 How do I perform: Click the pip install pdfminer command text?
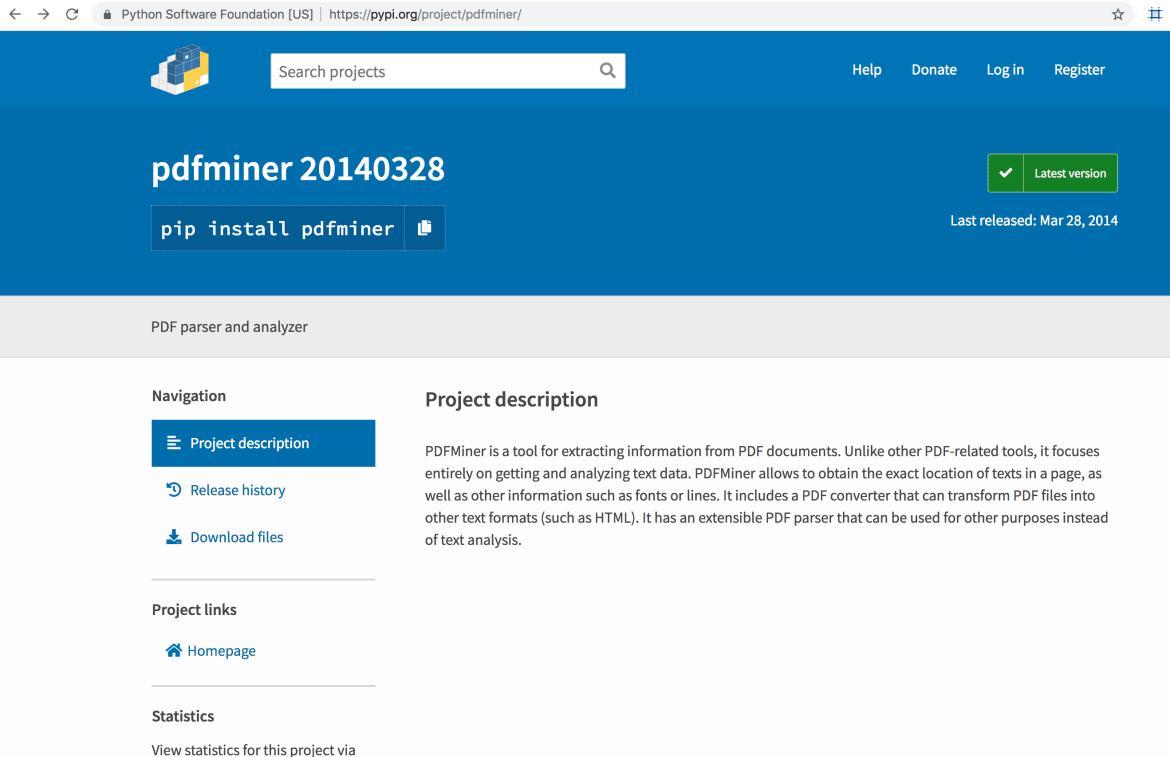[x=277, y=228]
